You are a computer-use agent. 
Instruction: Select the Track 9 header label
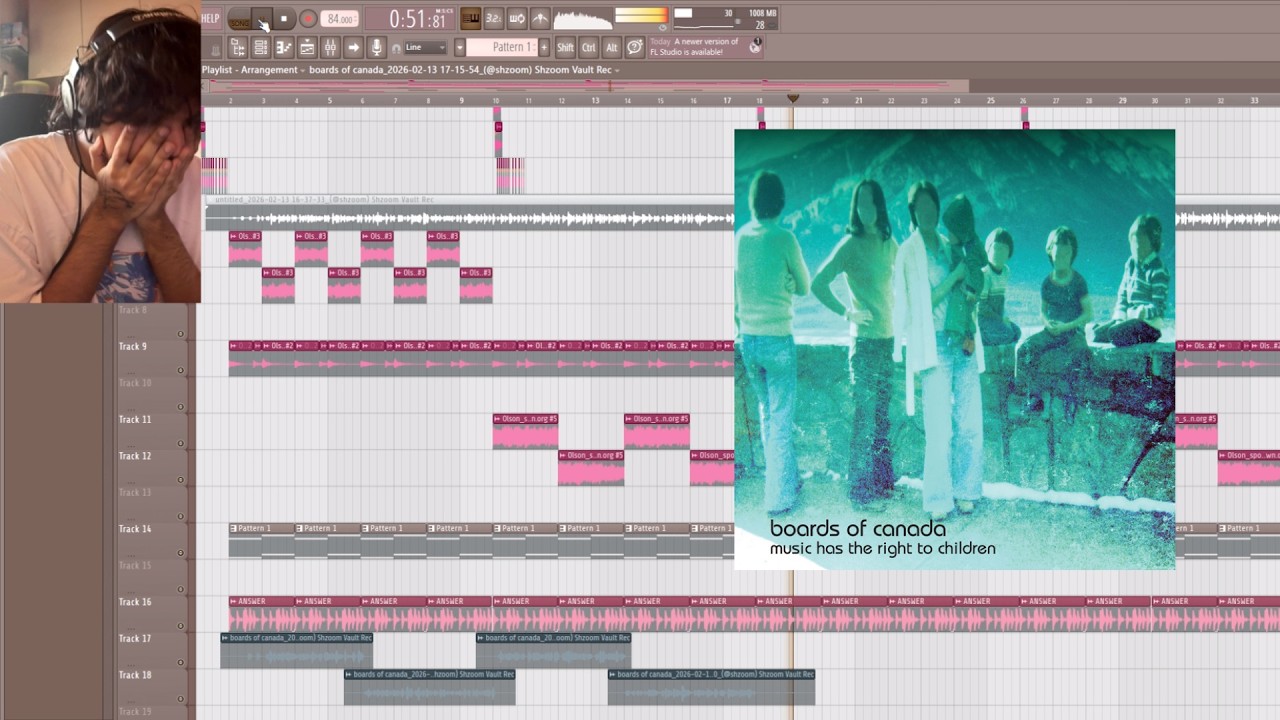pyautogui.click(x=133, y=347)
